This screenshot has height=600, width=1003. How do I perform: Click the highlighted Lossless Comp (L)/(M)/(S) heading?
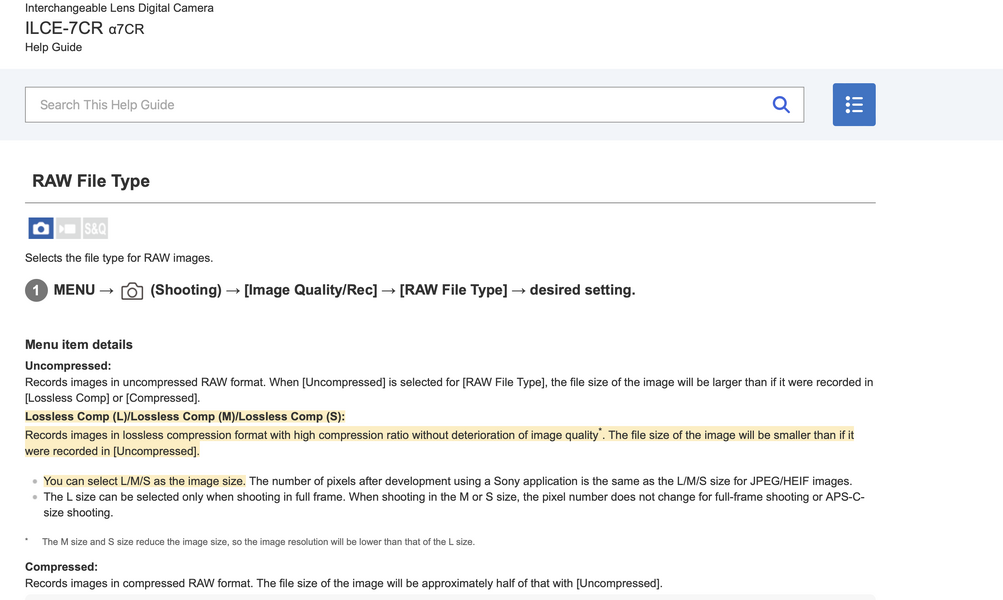pyautogui.click(x=185, y=417)
